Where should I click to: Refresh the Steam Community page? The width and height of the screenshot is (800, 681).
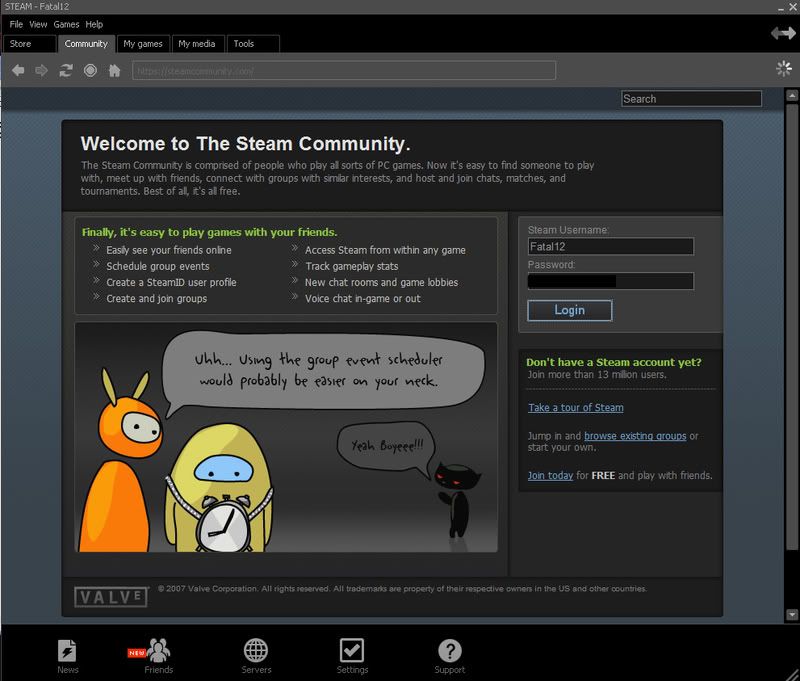click(x=64, y=70)
